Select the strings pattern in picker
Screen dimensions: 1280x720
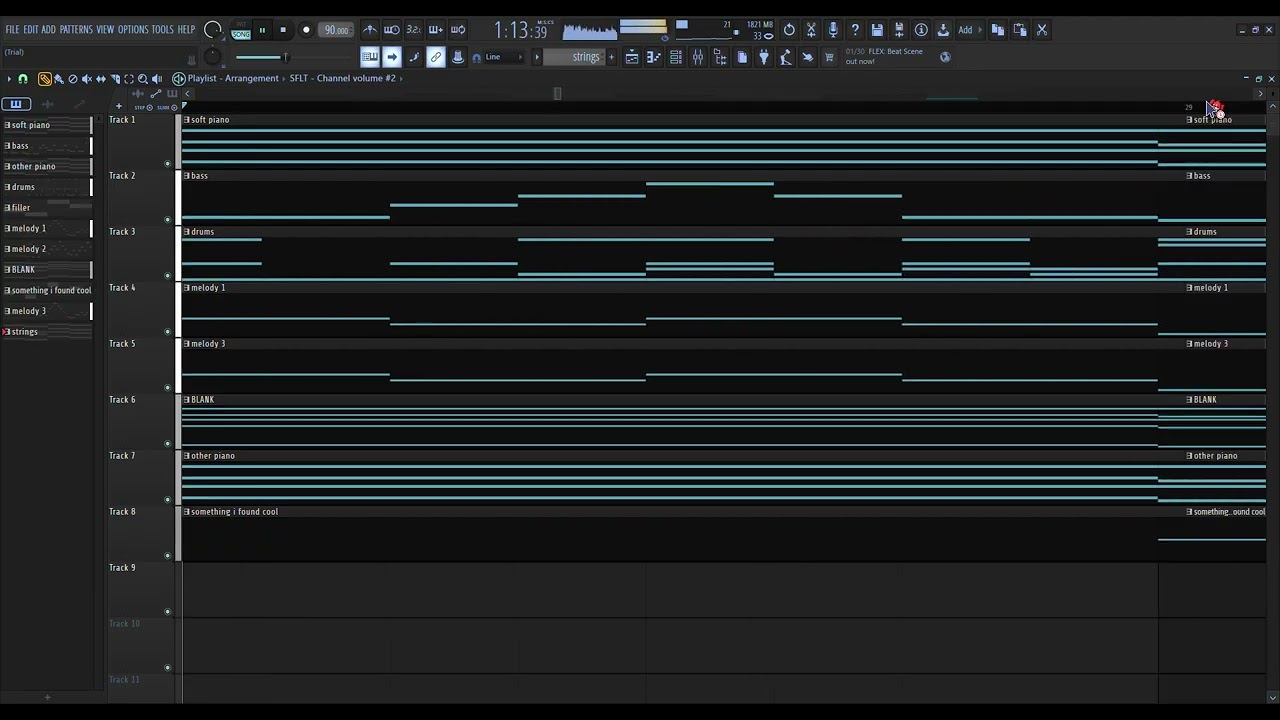pos(47,332)
